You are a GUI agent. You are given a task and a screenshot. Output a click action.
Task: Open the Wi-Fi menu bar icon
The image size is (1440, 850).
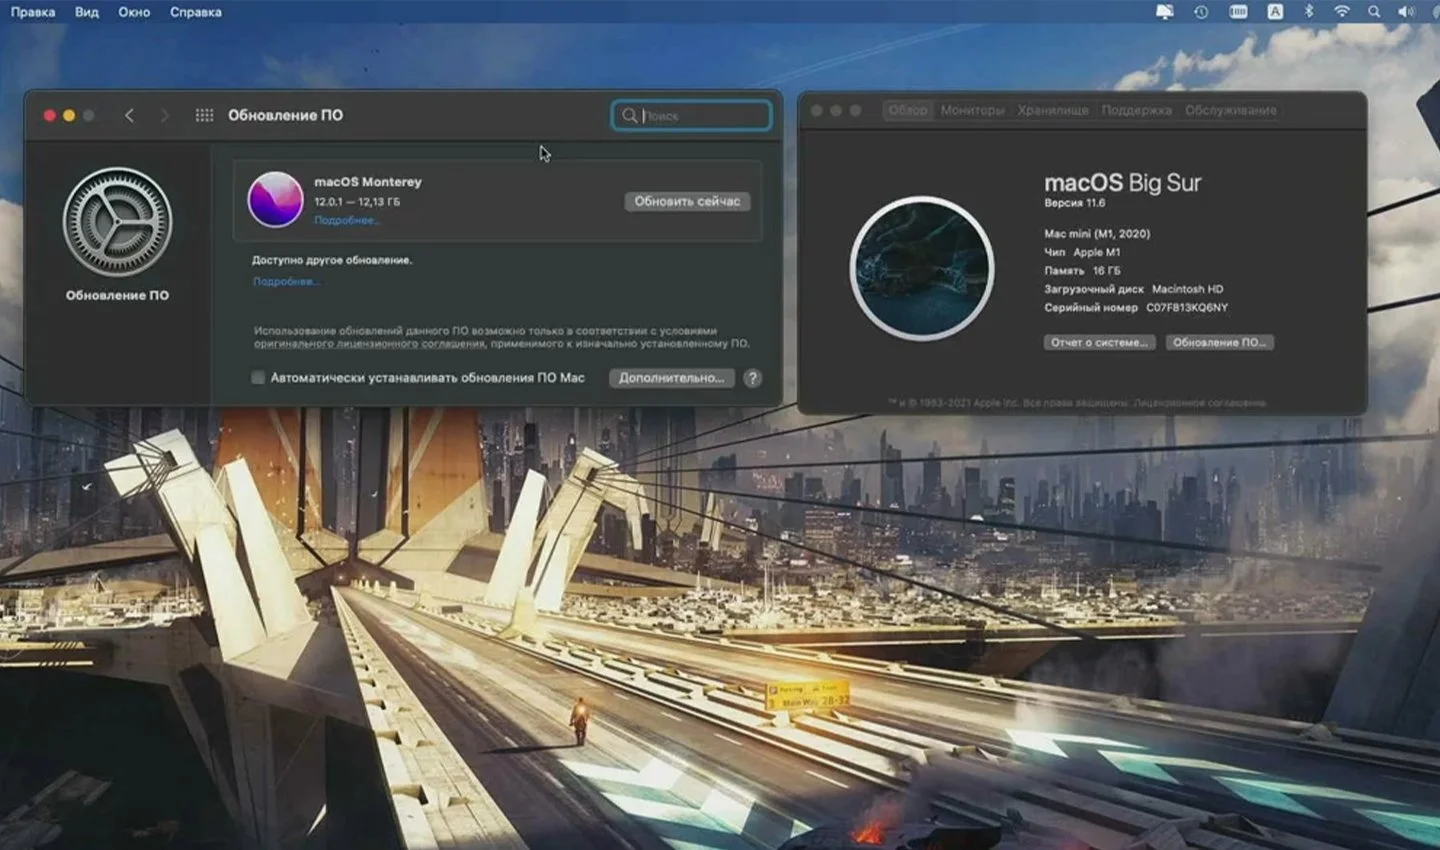tap(1342, 12)
